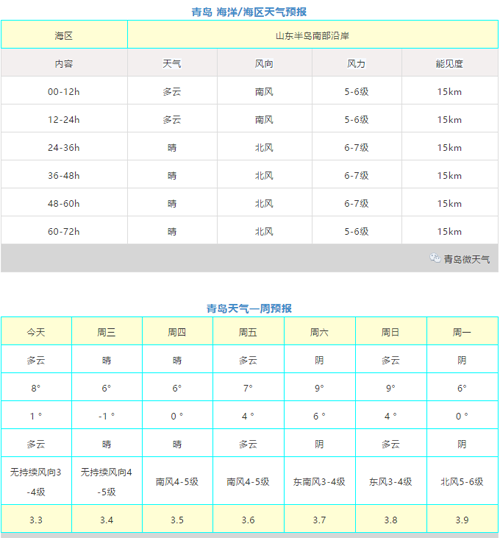Click the 风向 column header
Viewport: 500px width, 538px height.
265,63
